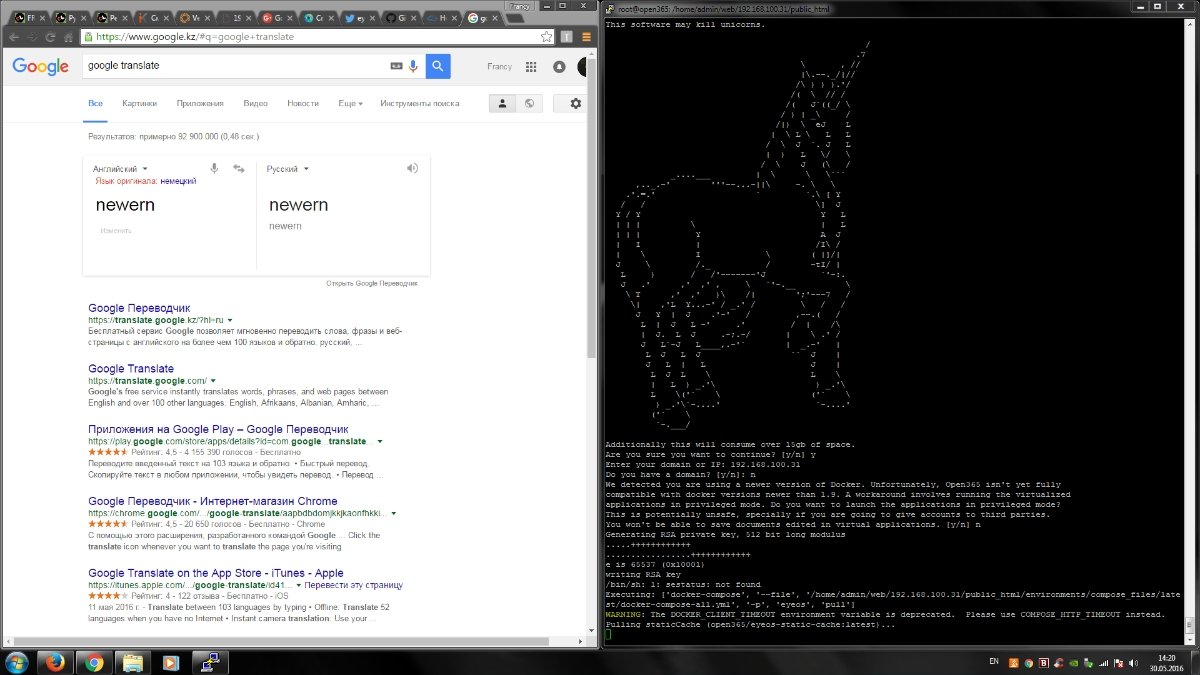Open the media player taskbar icon
This screenshot has height=675, width=1200.
click(x=171, y=662)
